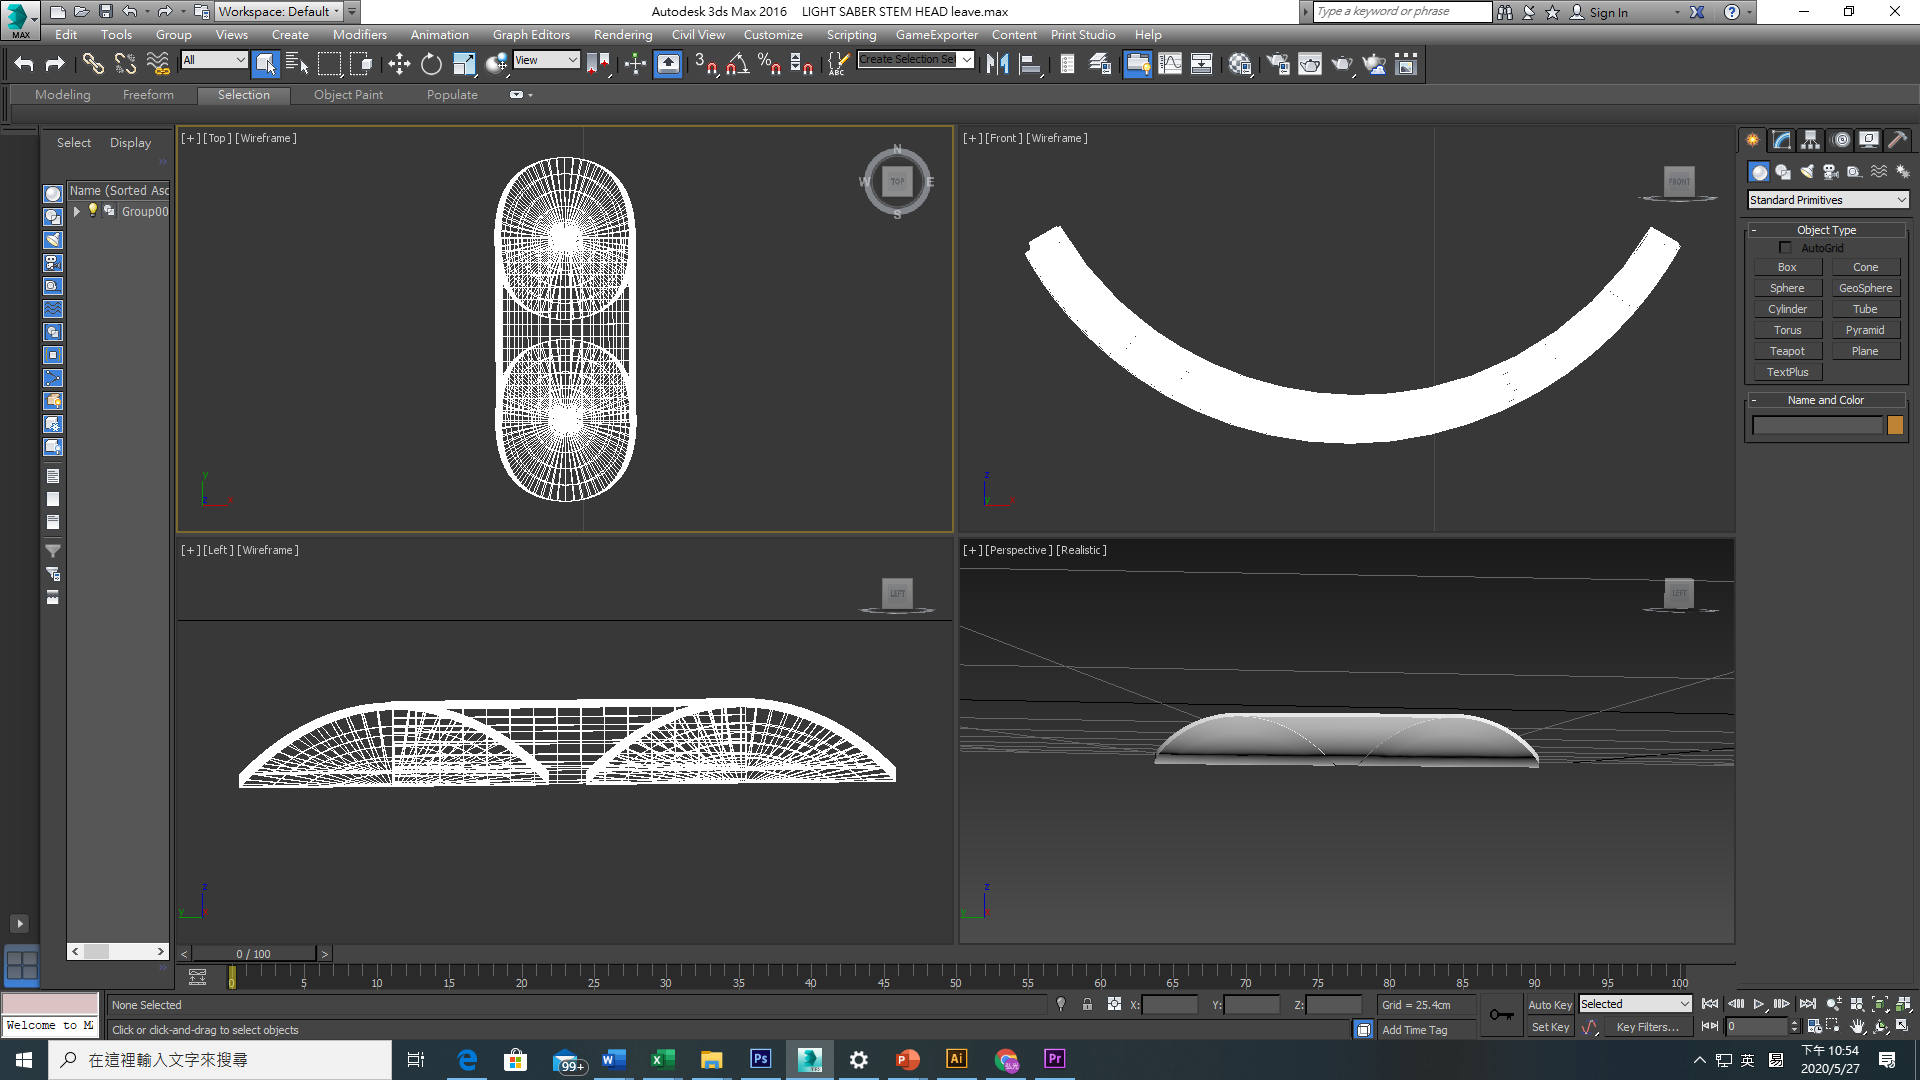Select the Scale tool

point(464,64)
